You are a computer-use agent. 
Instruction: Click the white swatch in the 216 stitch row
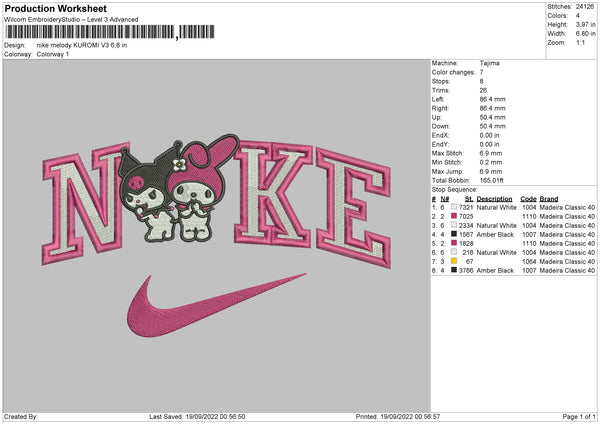pyautogui.click(x=454, y=252)
